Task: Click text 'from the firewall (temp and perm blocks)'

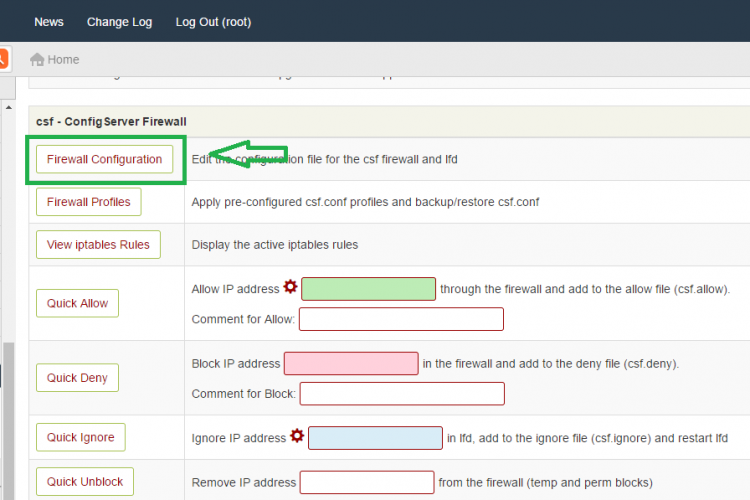Action: pyautogui.click(x=545, y=482)
